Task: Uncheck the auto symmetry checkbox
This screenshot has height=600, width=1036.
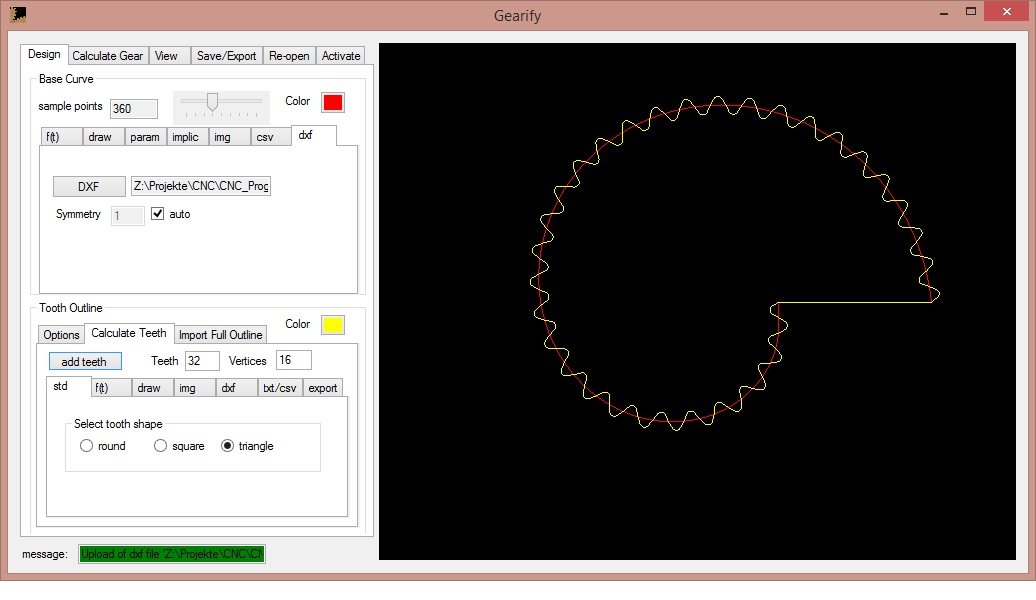Action: [157, 213]
